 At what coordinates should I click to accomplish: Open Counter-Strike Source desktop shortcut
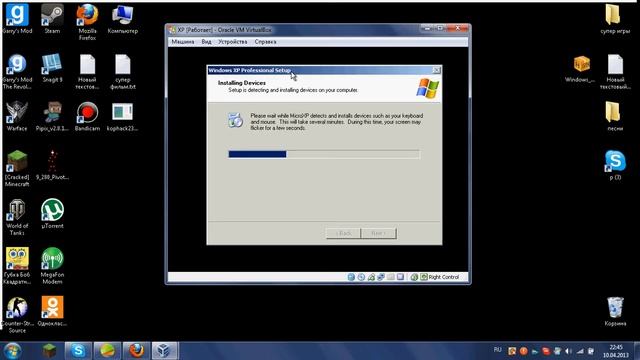point(17,315)
